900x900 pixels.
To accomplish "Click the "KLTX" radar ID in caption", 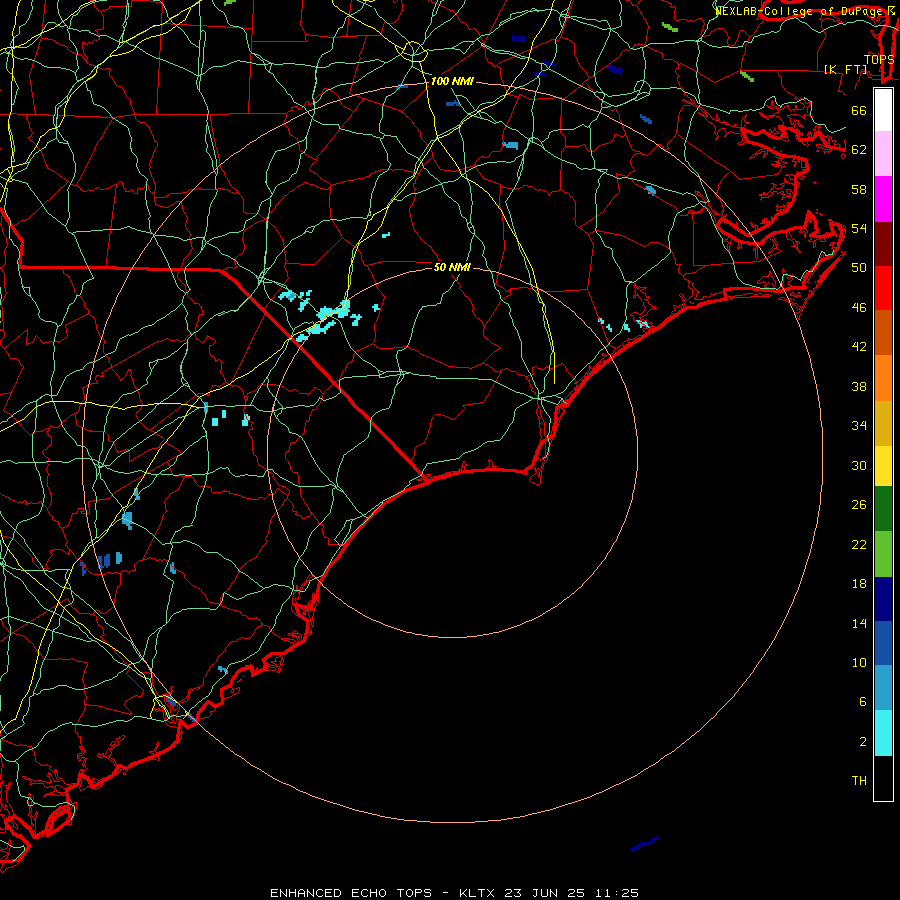I will [x=479, y=893].
